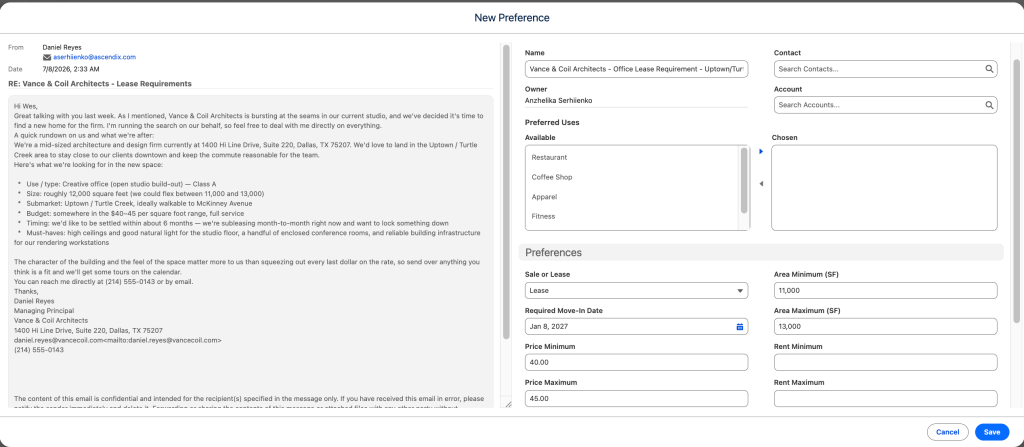Edit the Area Minimum (SF) field
This screenshot has width=1024, height=447.
tap(886, 291)
